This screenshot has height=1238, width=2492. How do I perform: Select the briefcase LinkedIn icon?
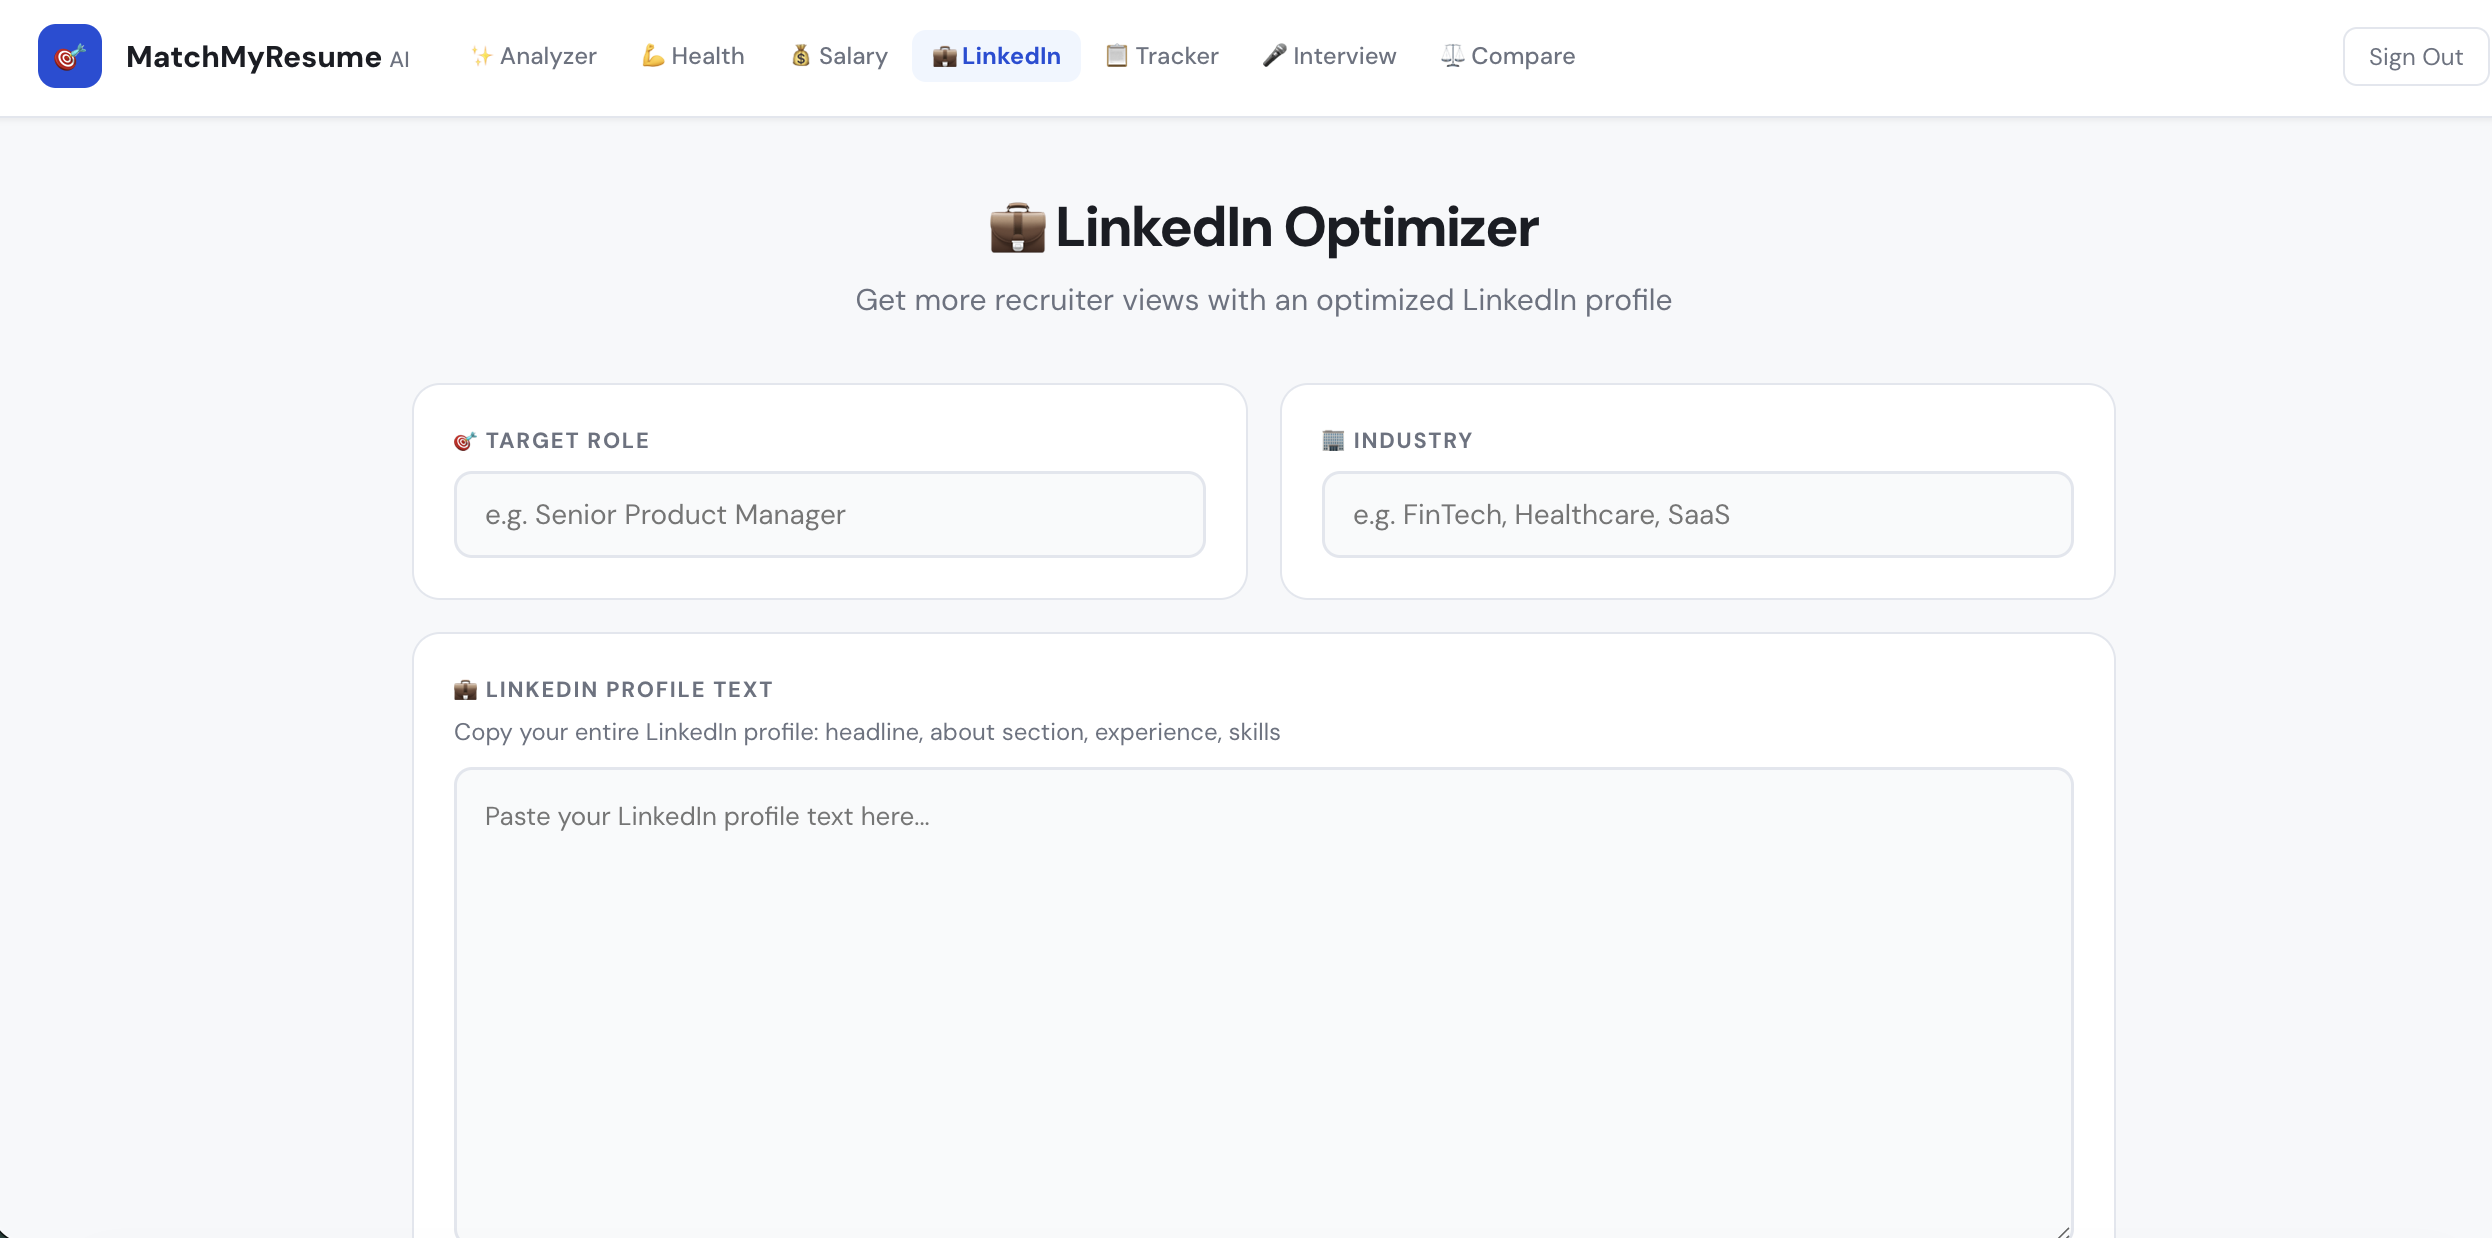tap(944, 56)
